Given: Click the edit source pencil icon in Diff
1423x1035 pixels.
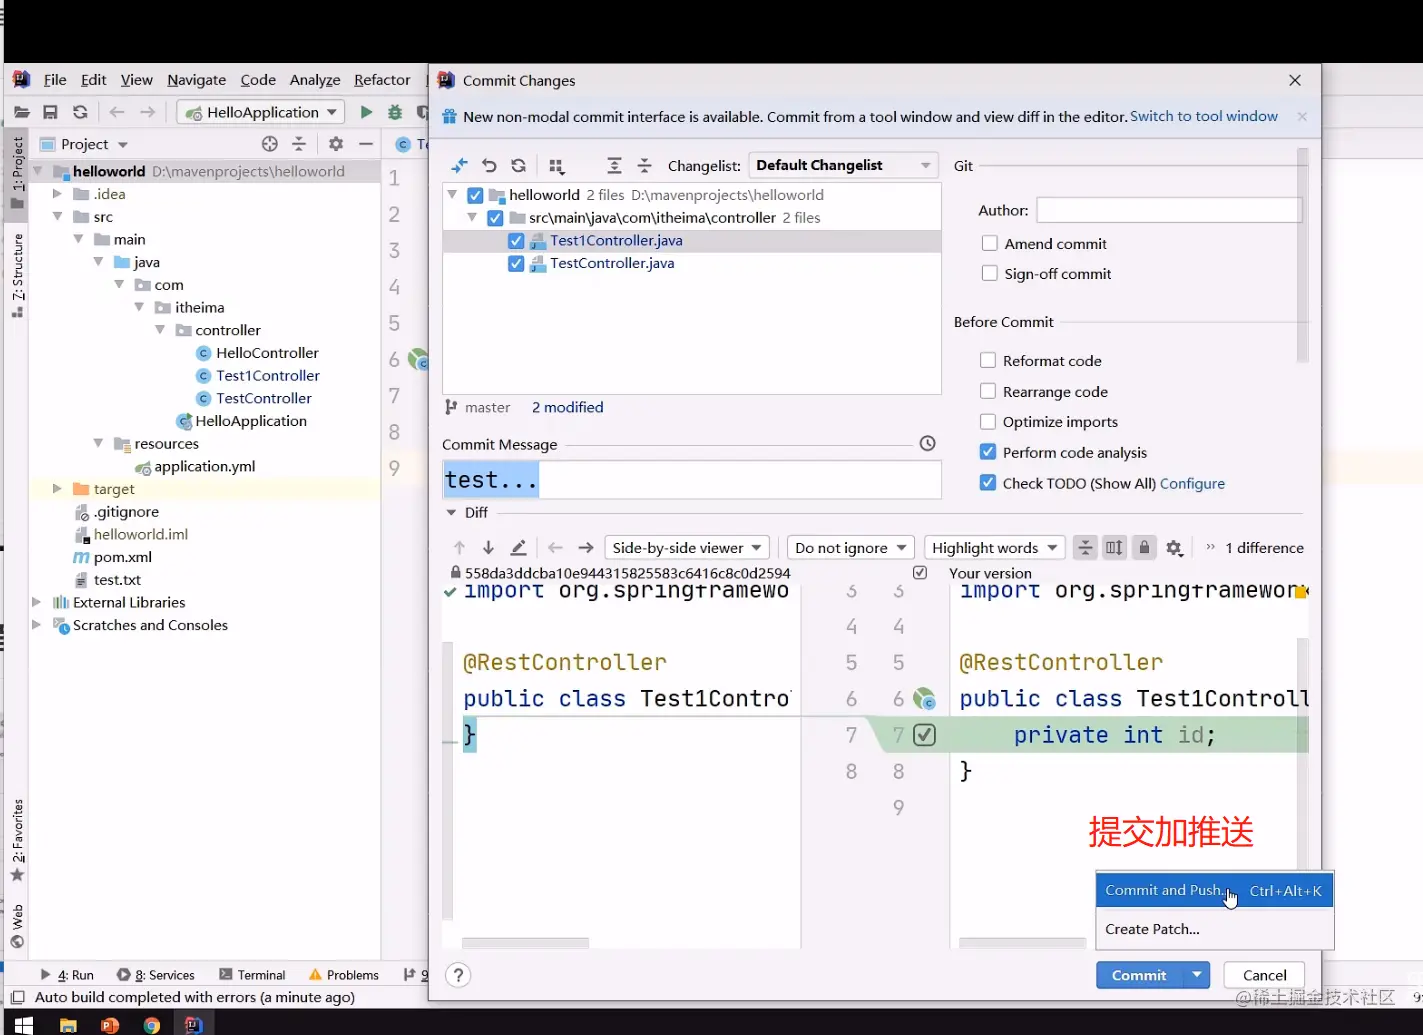Looking at the screenshot, I should click(518, 548).
